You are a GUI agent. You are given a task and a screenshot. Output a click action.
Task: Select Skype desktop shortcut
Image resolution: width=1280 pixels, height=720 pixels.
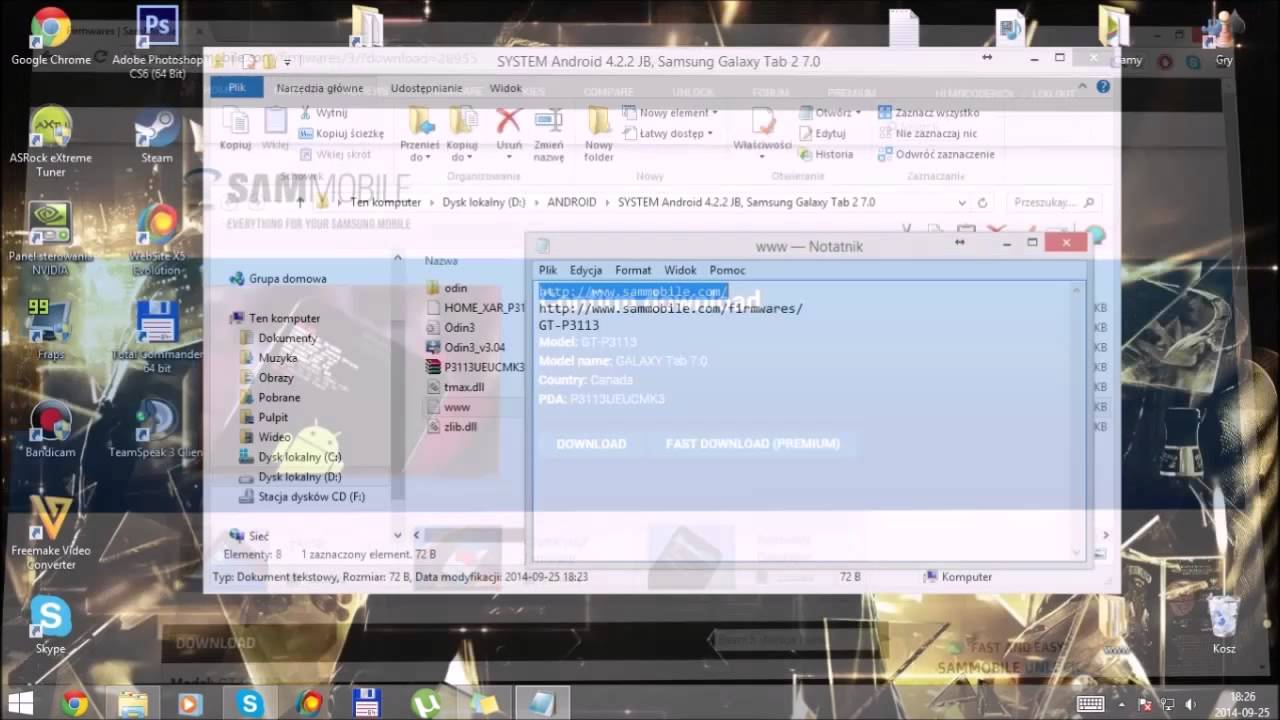point(50,626)
